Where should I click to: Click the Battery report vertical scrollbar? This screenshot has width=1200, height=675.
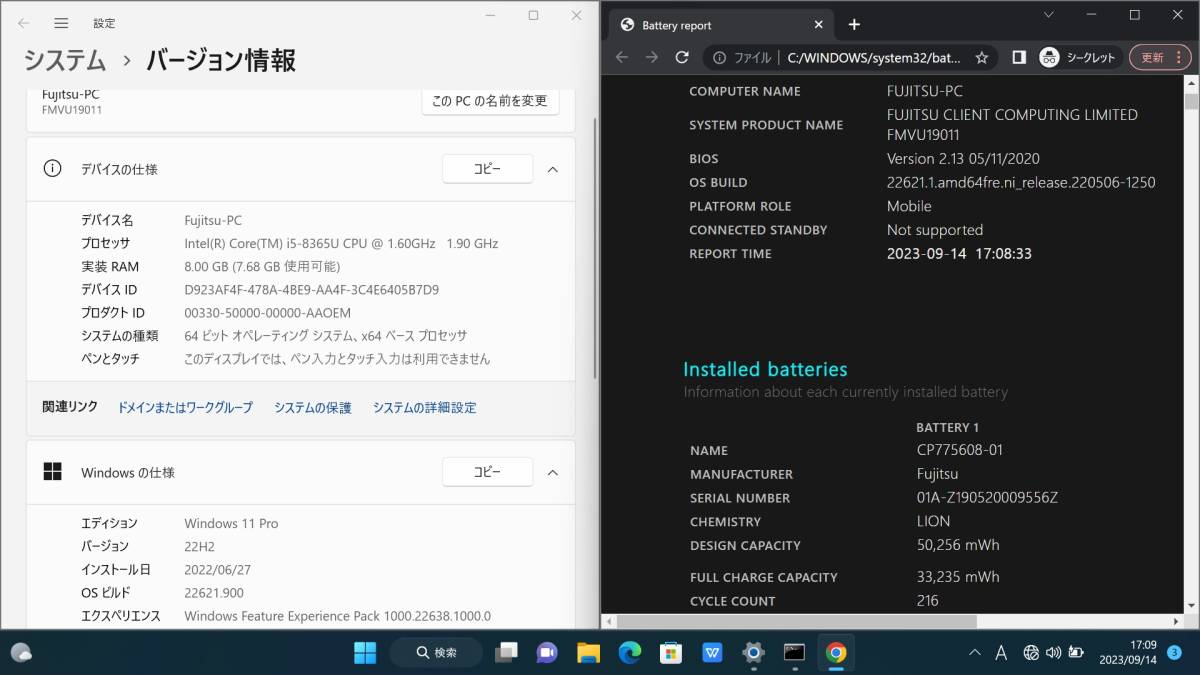pyautogui.click(x=1191, y=102)
